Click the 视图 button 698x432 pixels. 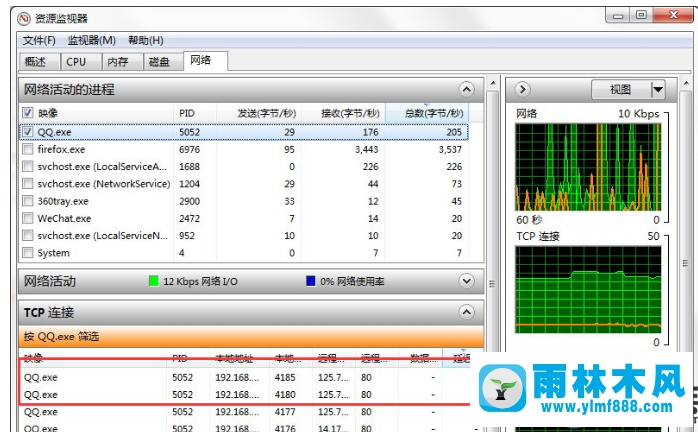(x=621, y=90)
